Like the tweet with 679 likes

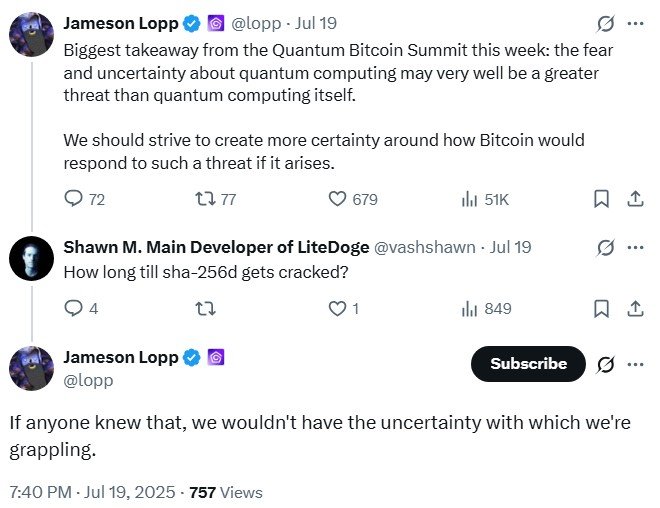(338, 199)
